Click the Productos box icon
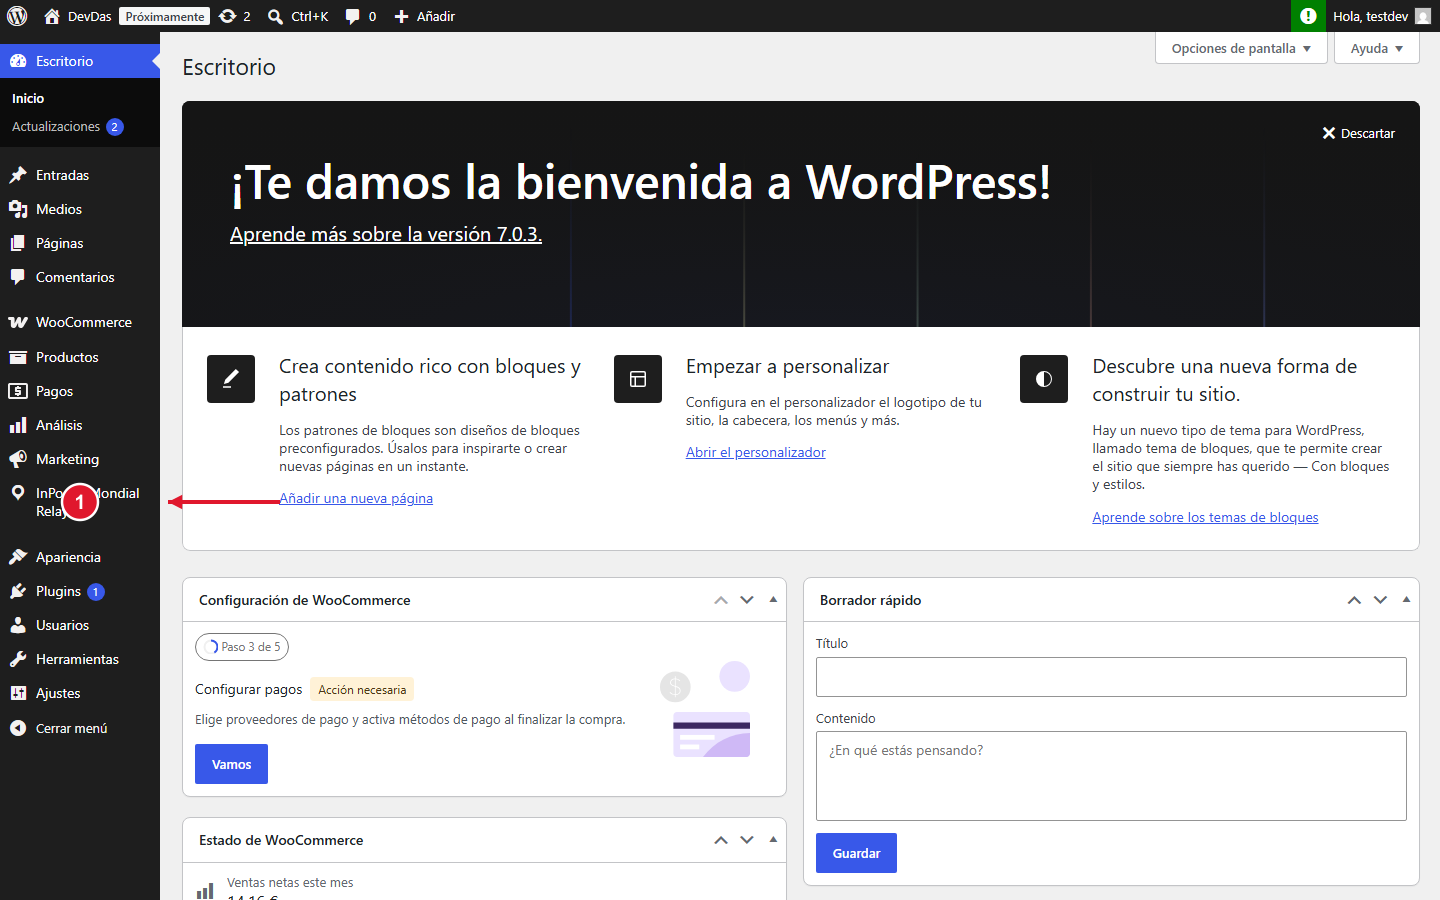1440x900 pixels. tap(18, 357)
